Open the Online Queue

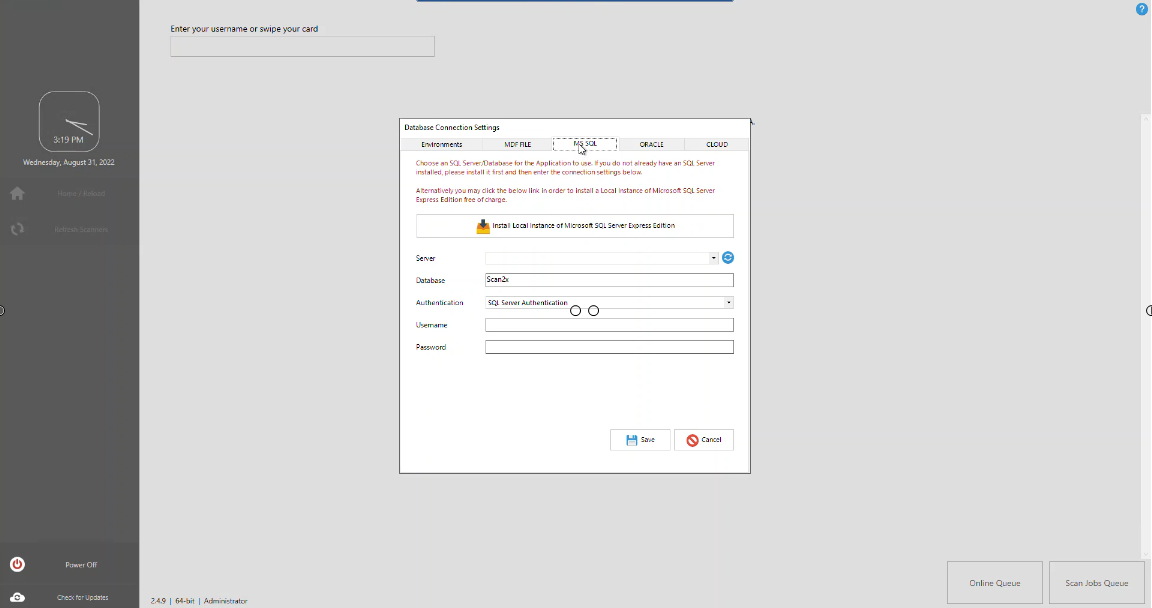click(x=994, y=582)
